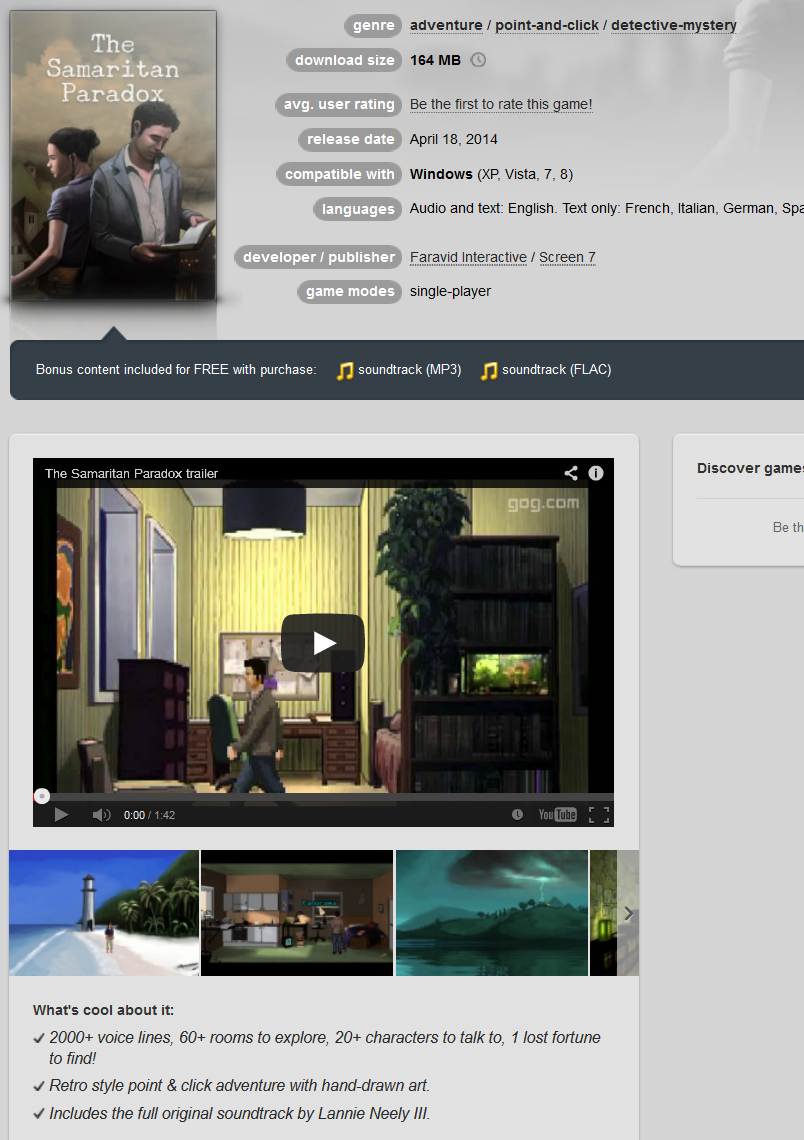The image size is (804, 1140).
Task: Click the point-and-click genre link
Action: click(x=547, y=25)
